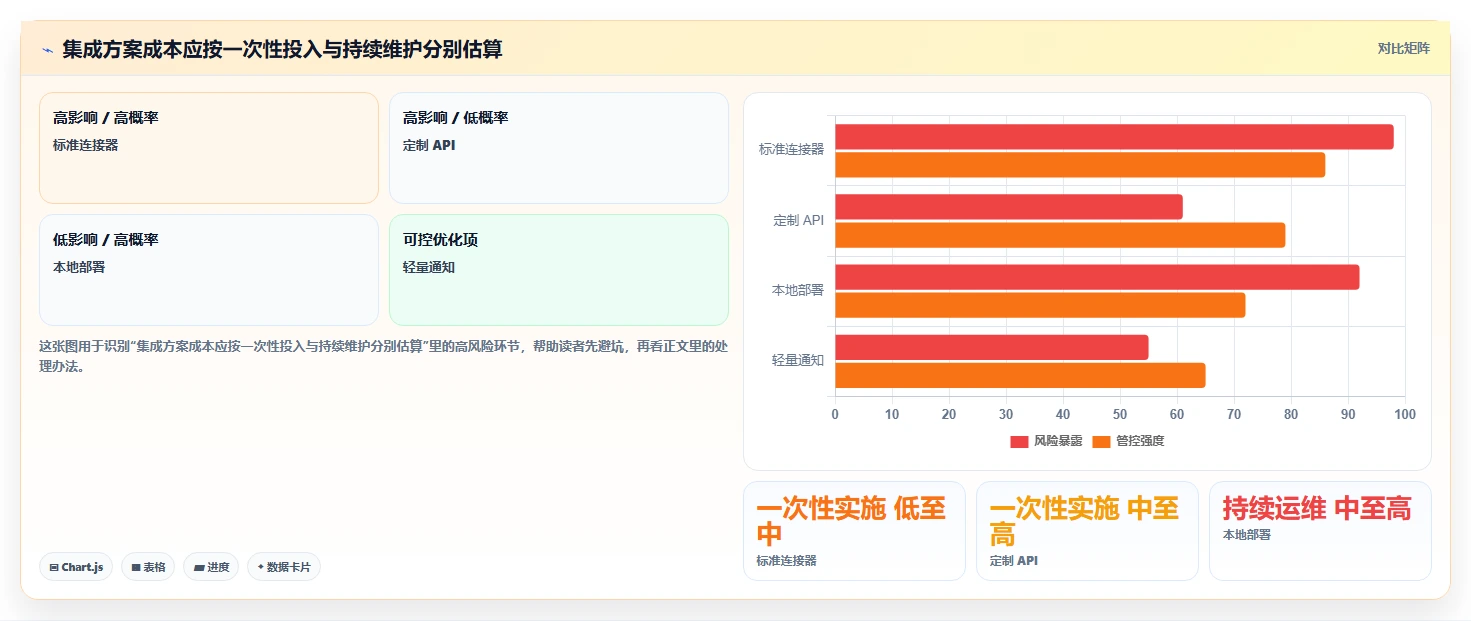Click the red 风险暴露 bar for 定制 API
This screenshot has width=1471, height=621.
[x=1009, y=207]
